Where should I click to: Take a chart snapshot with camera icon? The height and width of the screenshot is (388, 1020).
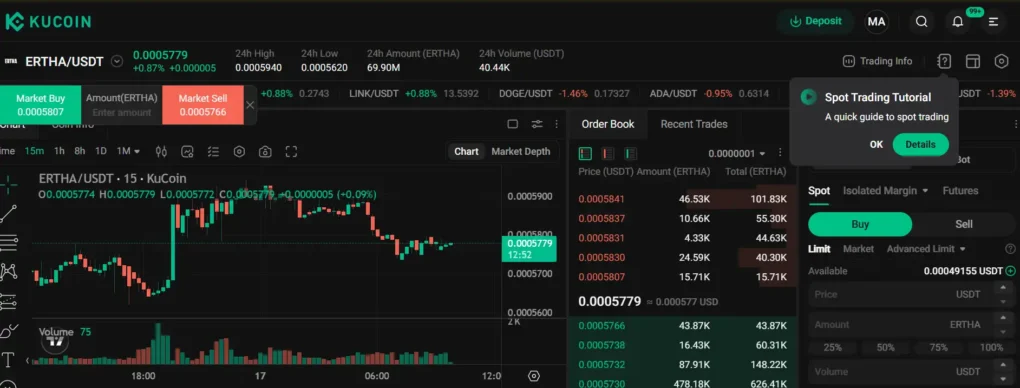pos(265,152)
